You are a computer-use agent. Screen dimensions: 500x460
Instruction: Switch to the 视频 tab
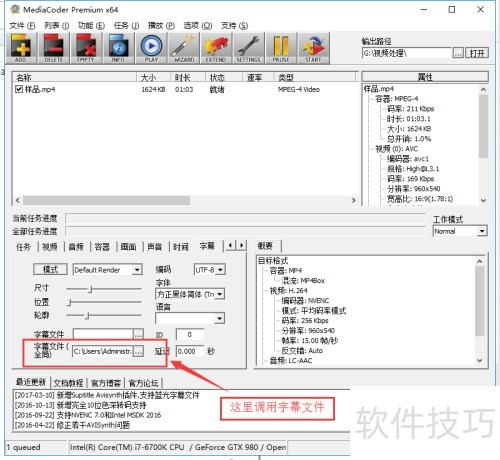[x=50, y=247]
